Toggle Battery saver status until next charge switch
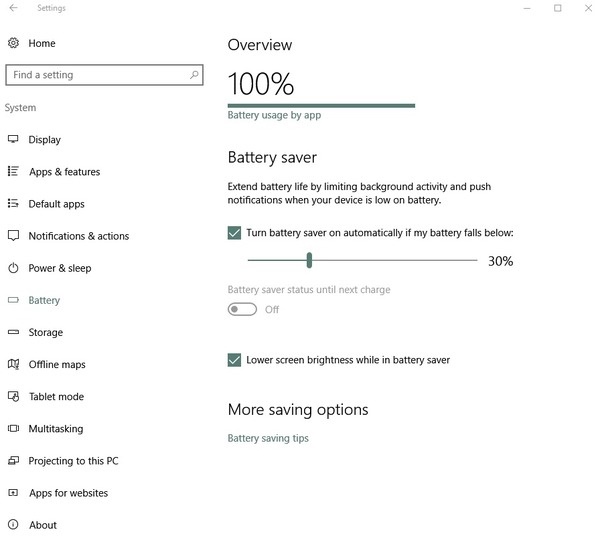The image size is (600, 538). pyautogui.click(x=242, y=309)
